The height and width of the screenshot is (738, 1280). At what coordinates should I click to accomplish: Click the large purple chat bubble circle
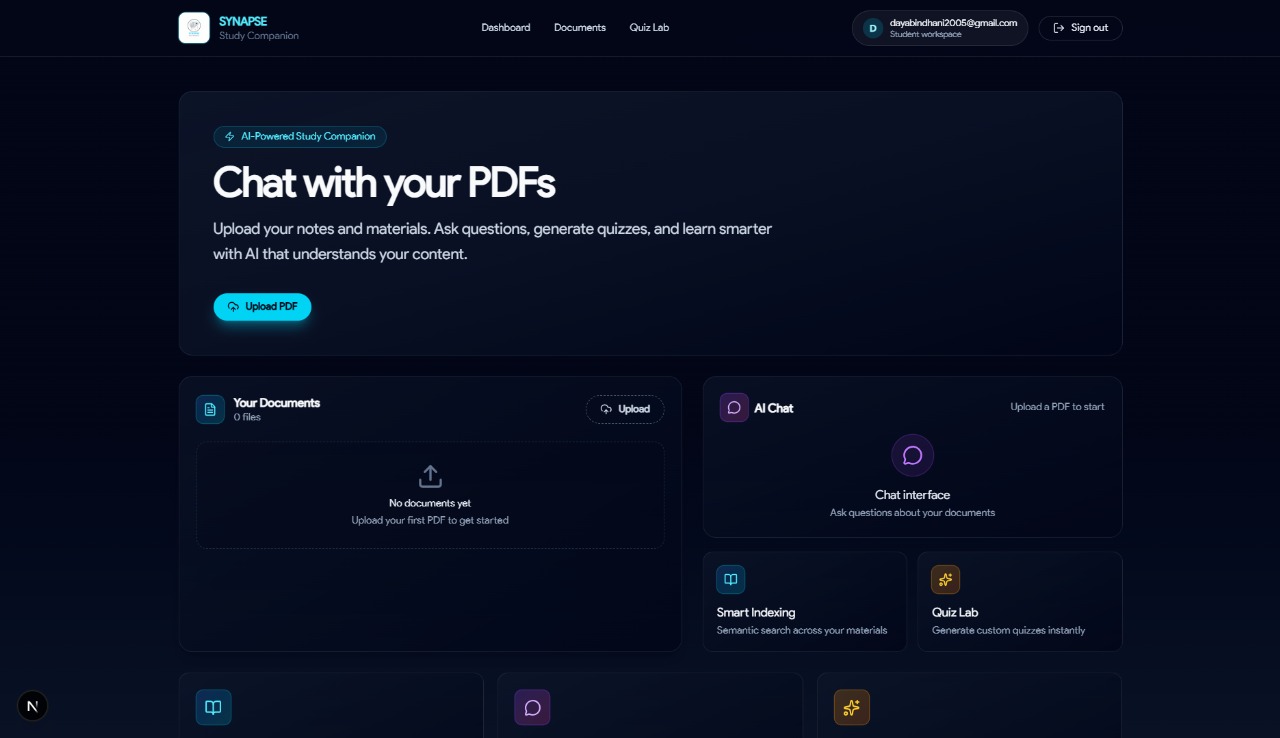click(x=912, y=456)
